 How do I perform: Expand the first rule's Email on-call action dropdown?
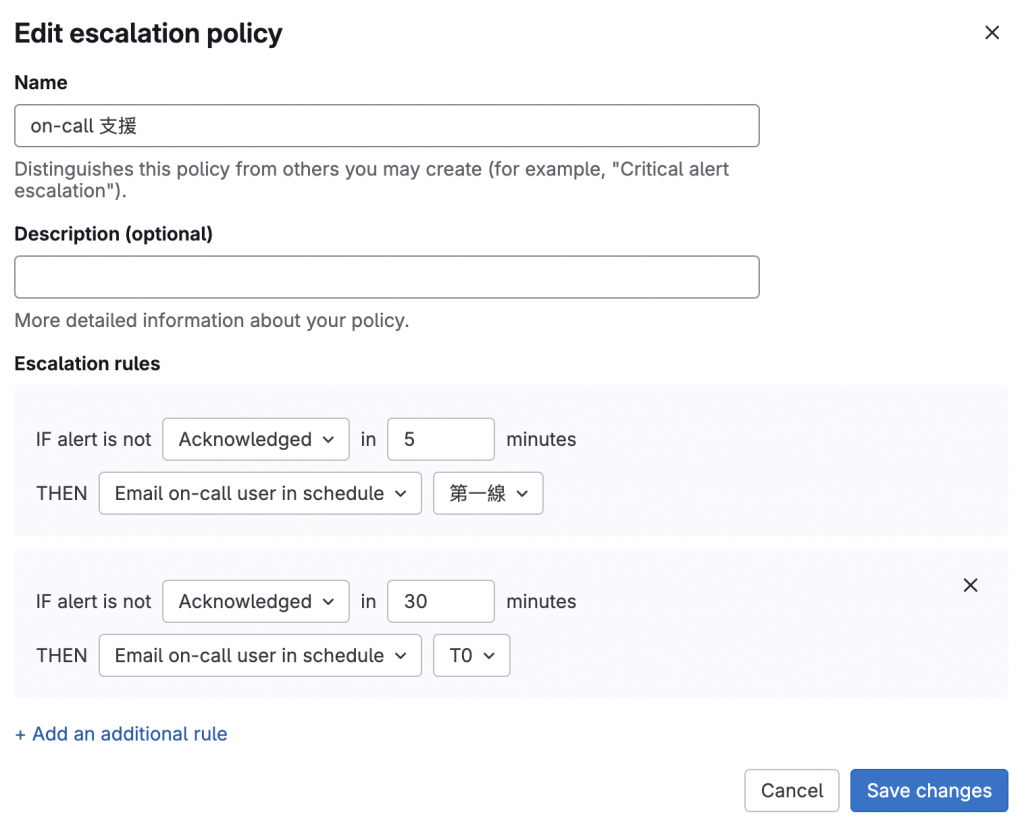(260, 493)
